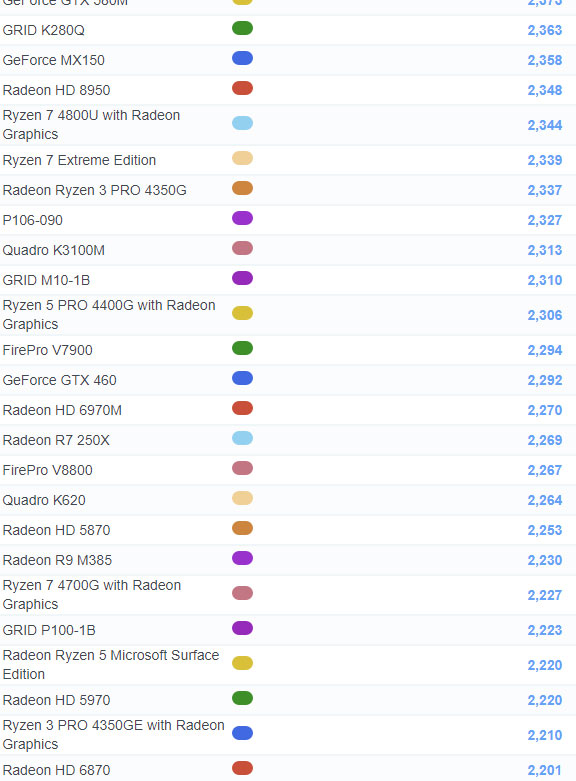The width and height of the screenshot is (576, 781).
Task: Click the red swatch beside Radeon HD 6970M
Action: pyautogui.click(x=242, y=408)
